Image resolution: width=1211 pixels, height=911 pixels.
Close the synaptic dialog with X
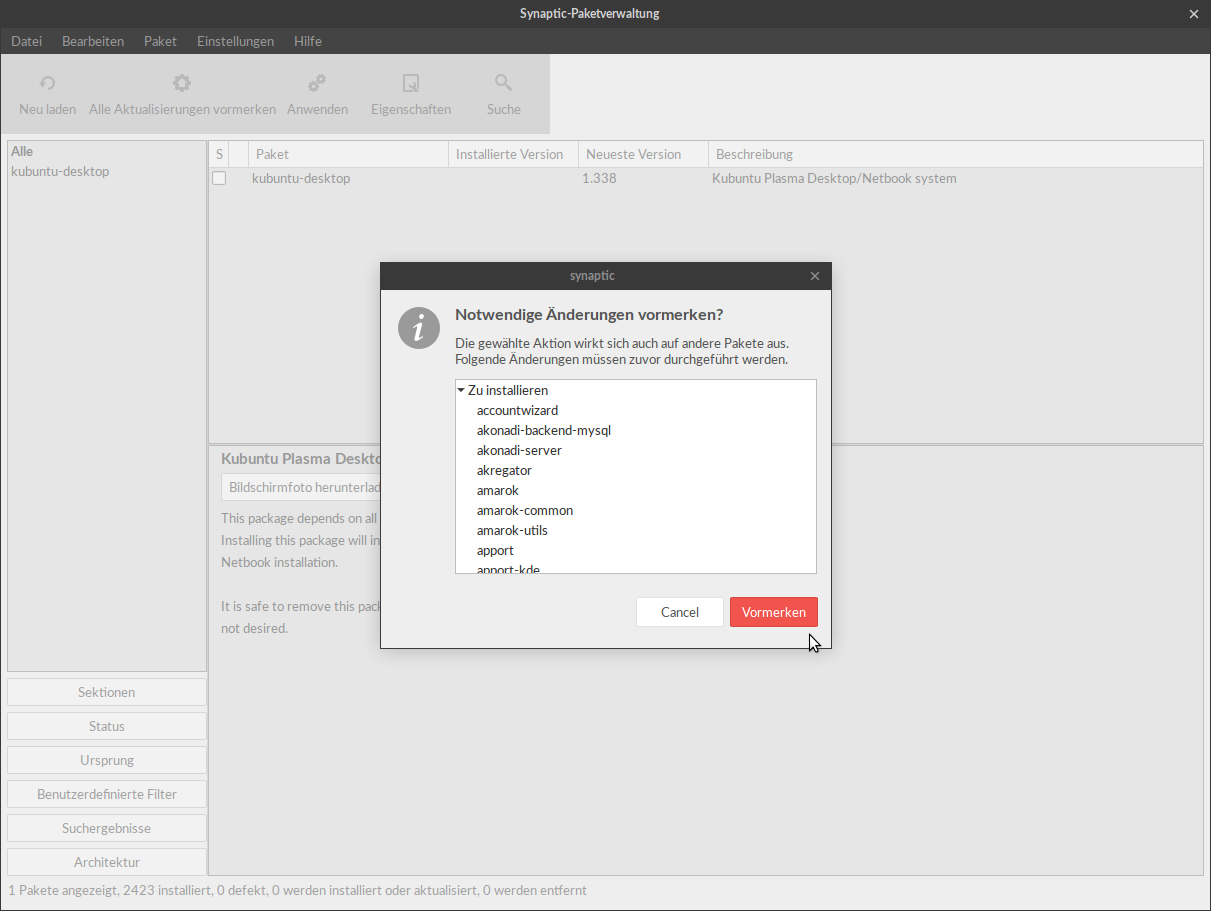(x=815, y=276)
